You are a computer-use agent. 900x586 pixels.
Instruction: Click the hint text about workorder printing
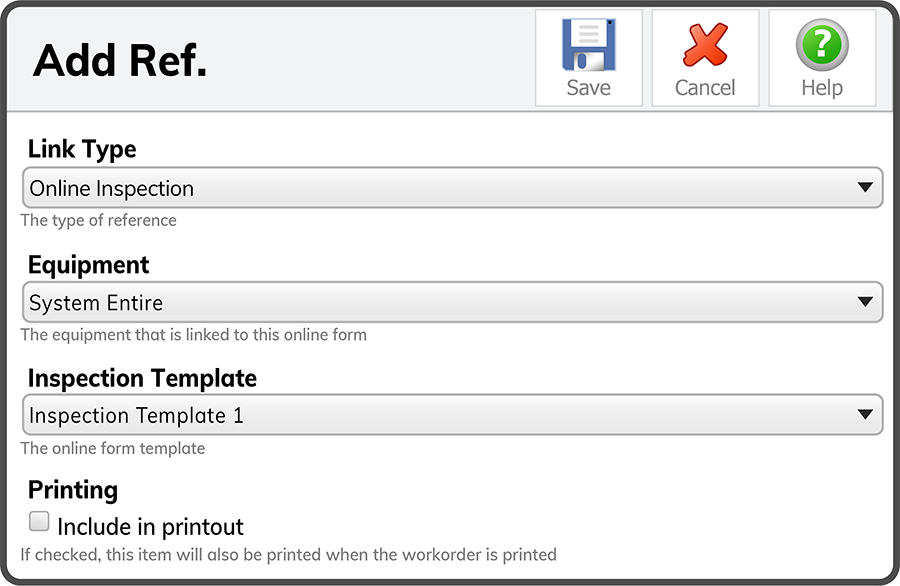(x=289, y=555)
